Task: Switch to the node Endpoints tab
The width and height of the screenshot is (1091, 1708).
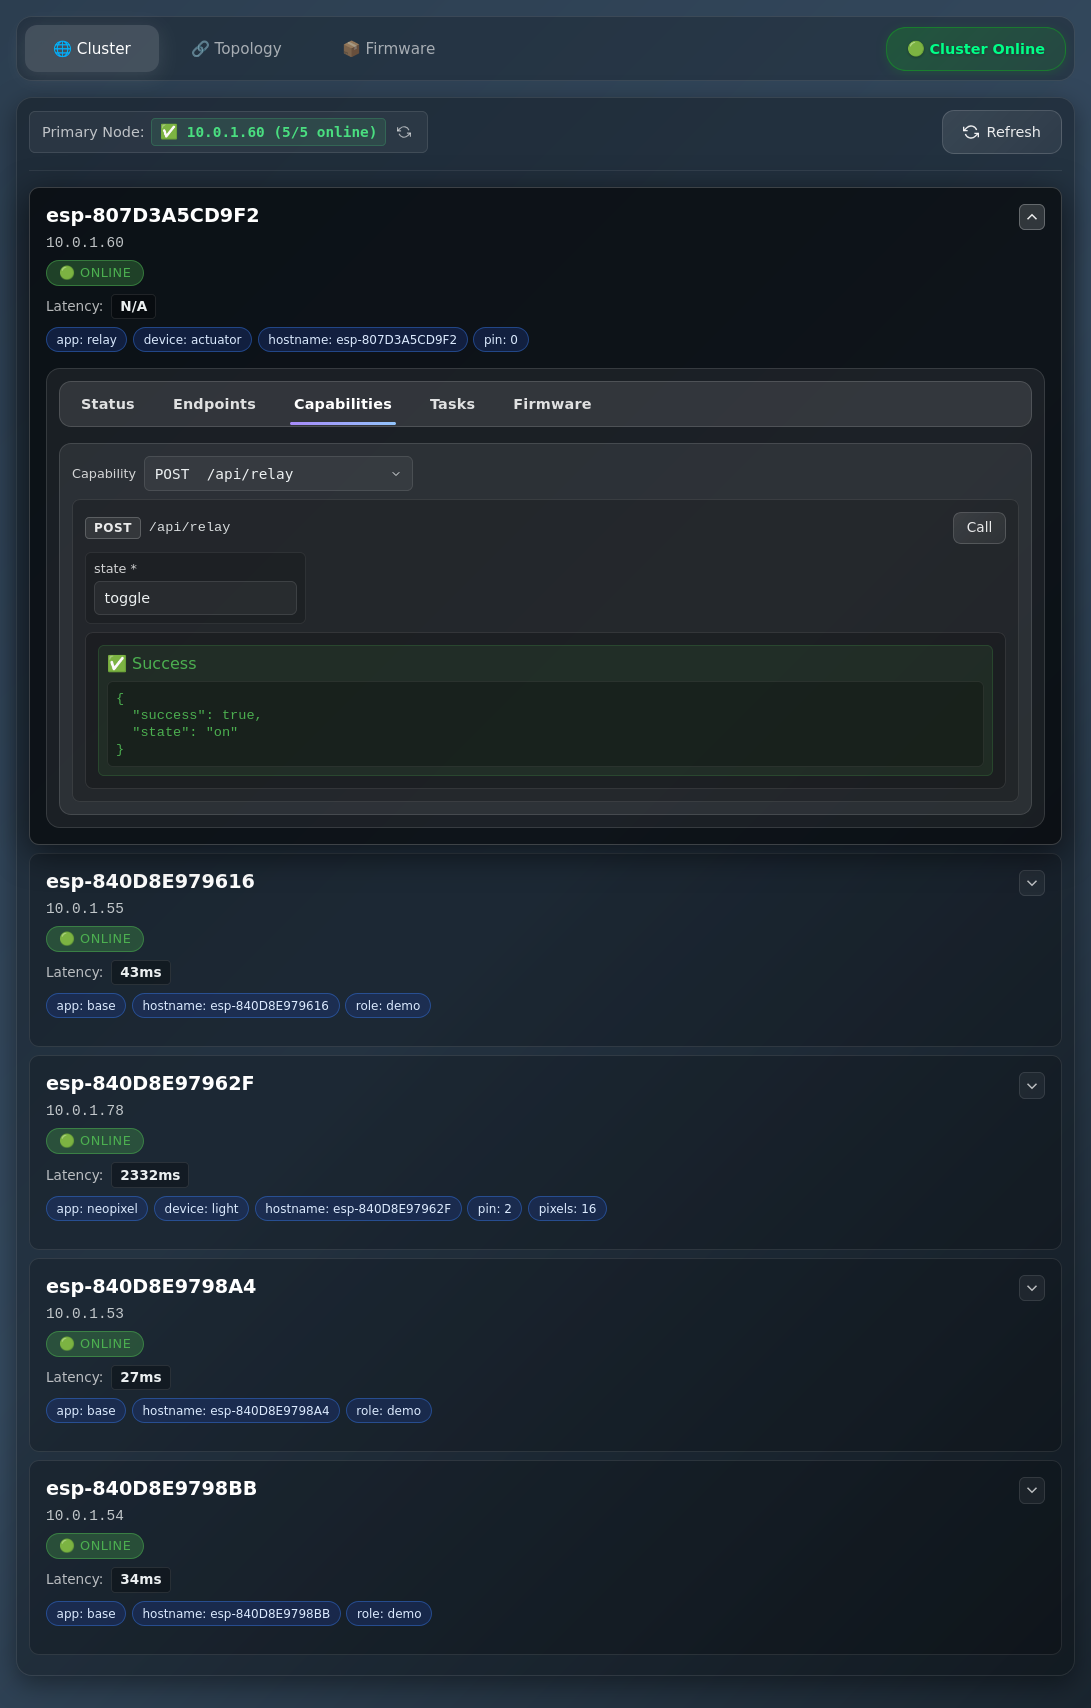Action: click(214, 404)
